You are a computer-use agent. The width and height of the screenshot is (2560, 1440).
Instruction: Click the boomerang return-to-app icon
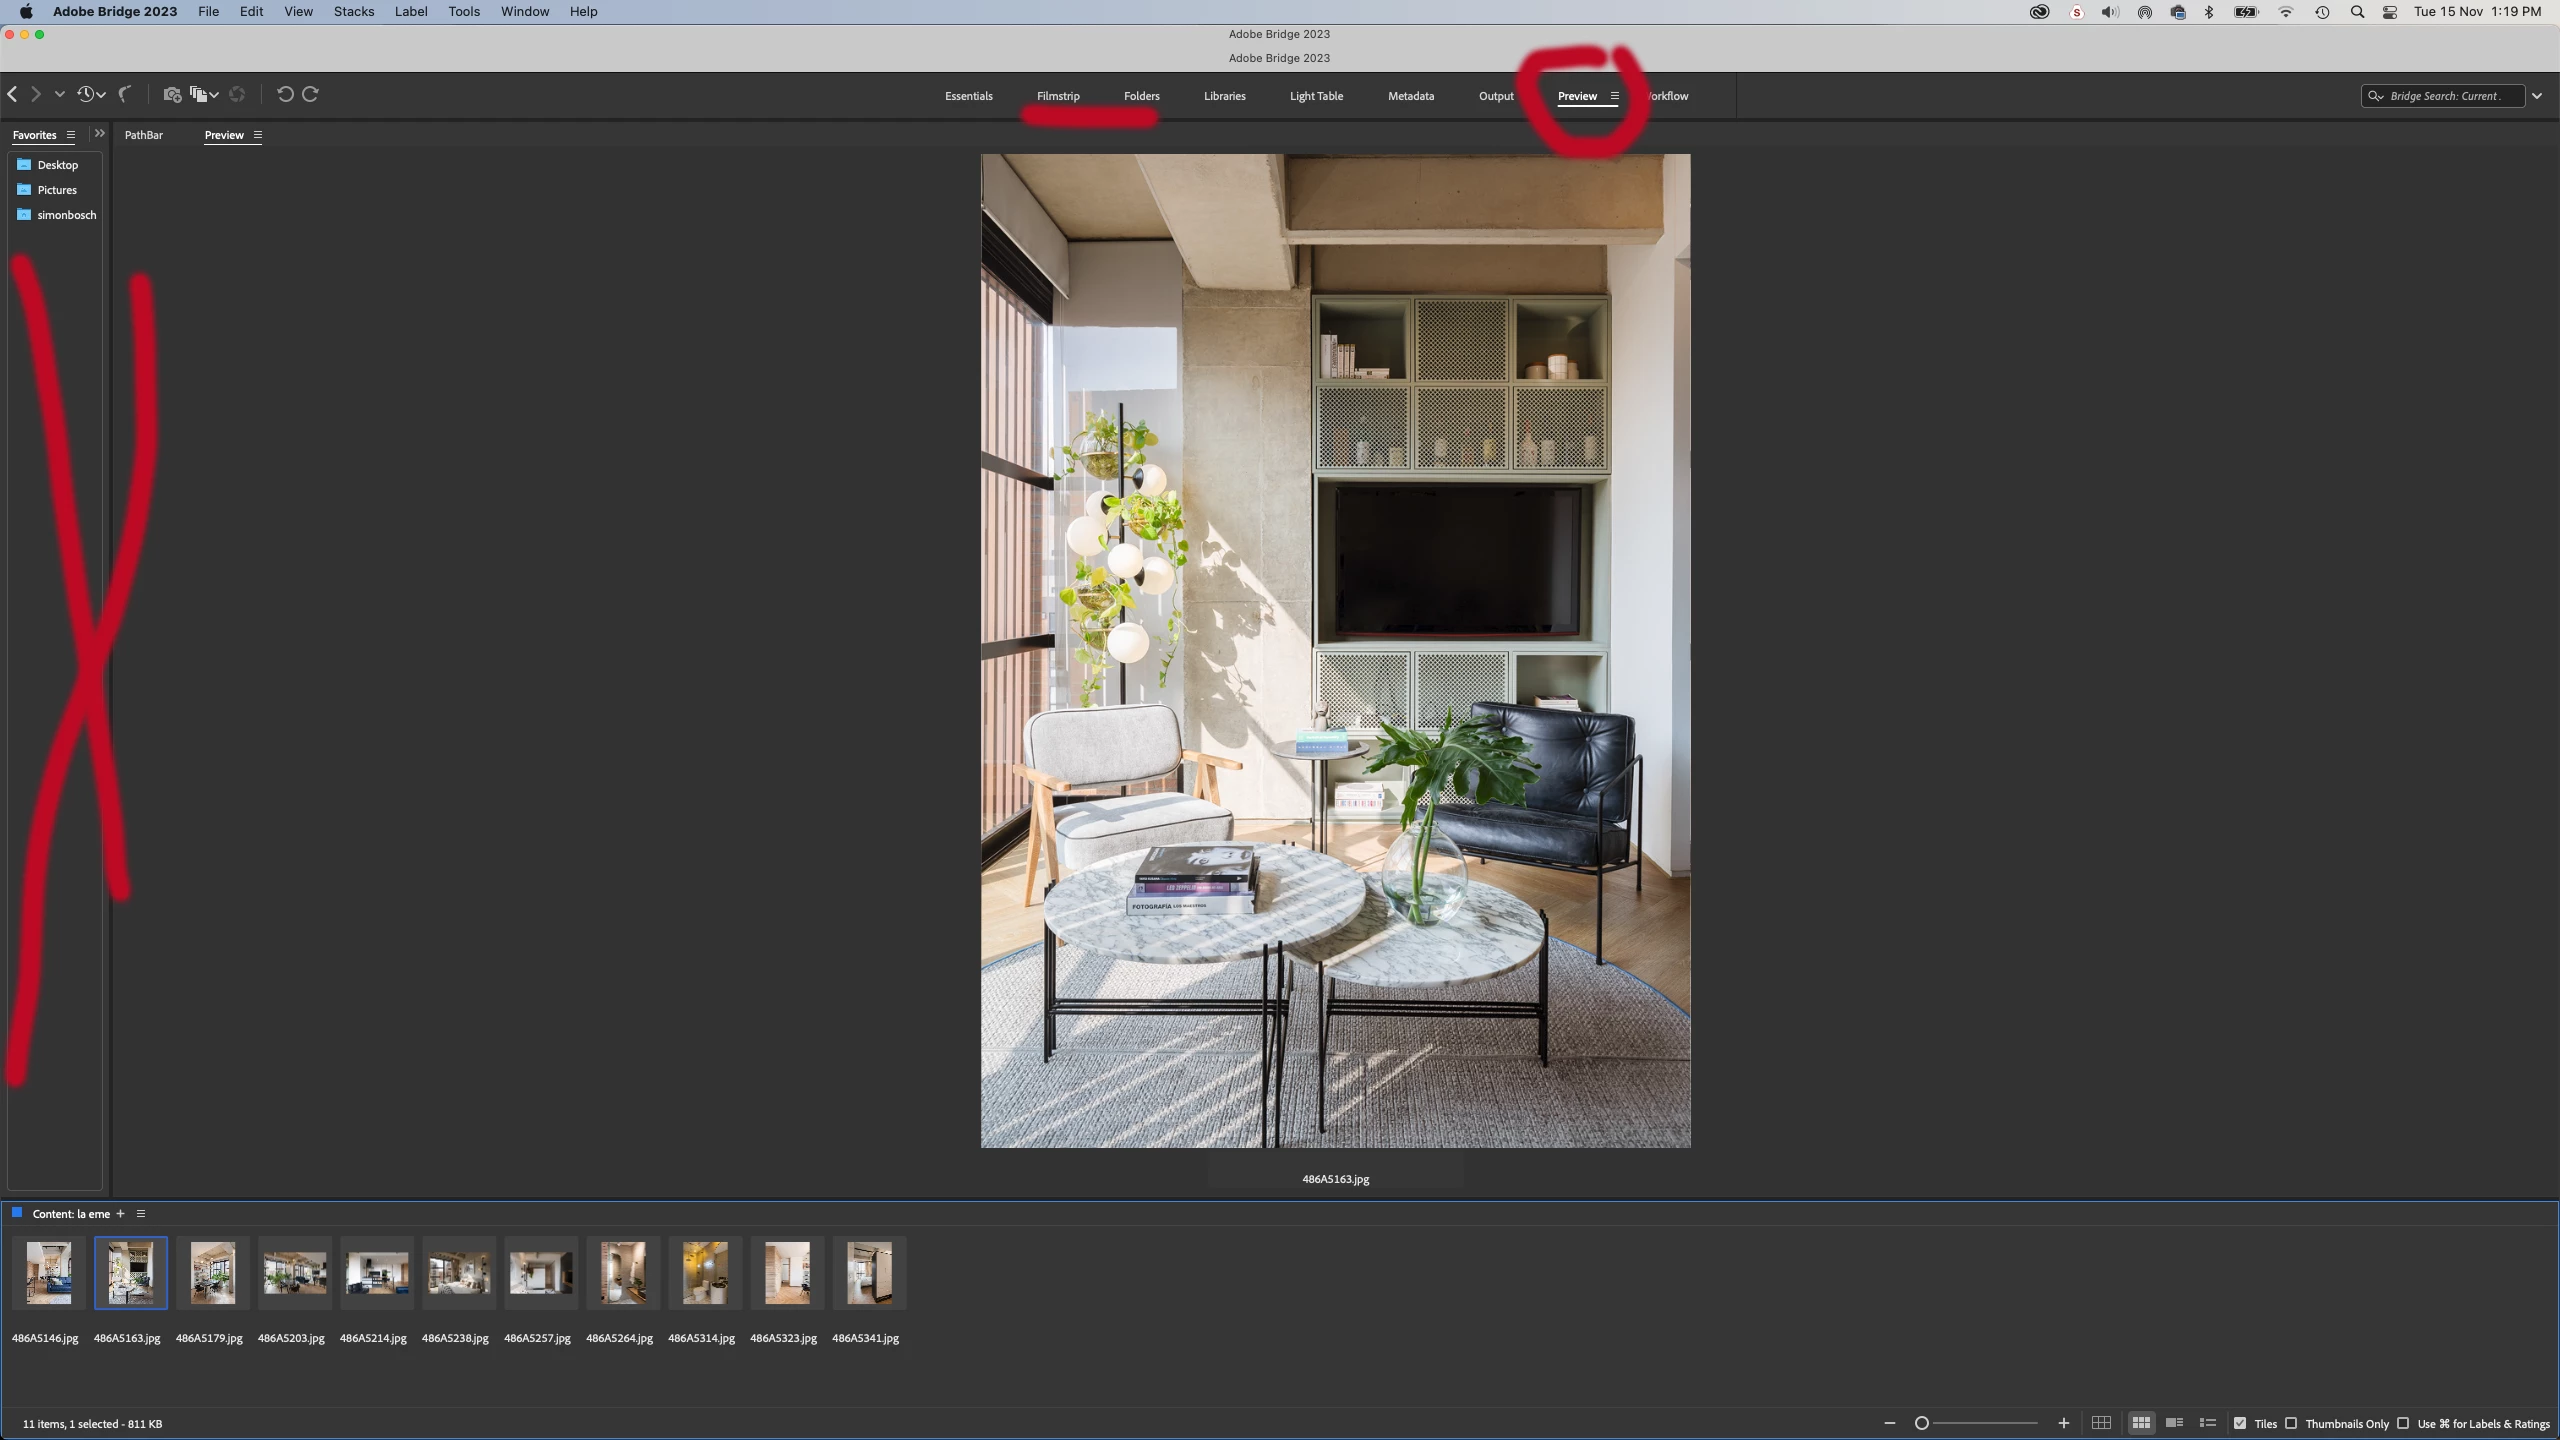(x=125, y=94)
